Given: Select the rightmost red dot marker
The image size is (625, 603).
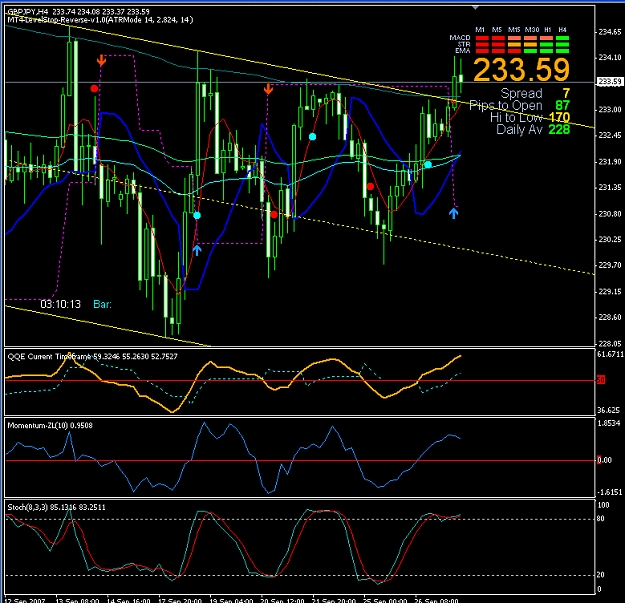Looking at the screenshot, I should pos(370,186).
